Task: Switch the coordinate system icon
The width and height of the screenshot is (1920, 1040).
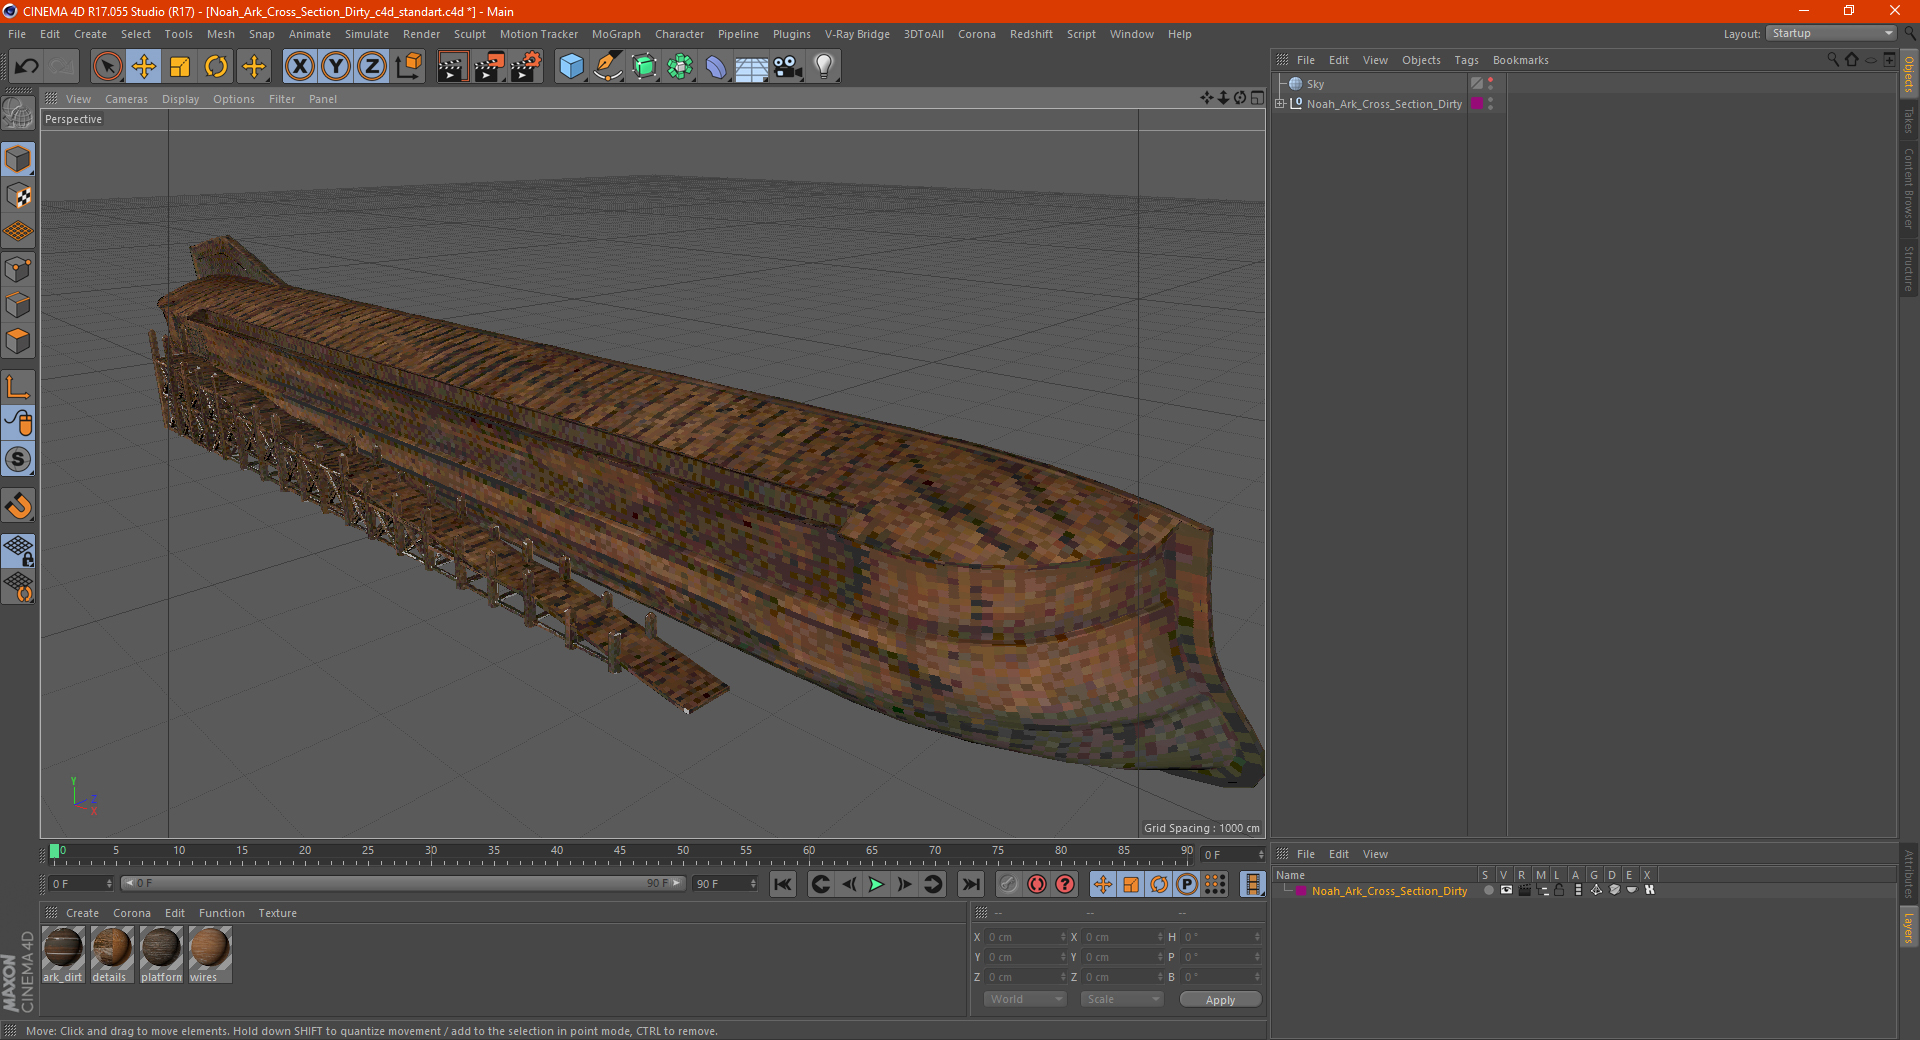Action: coord(408,67)
